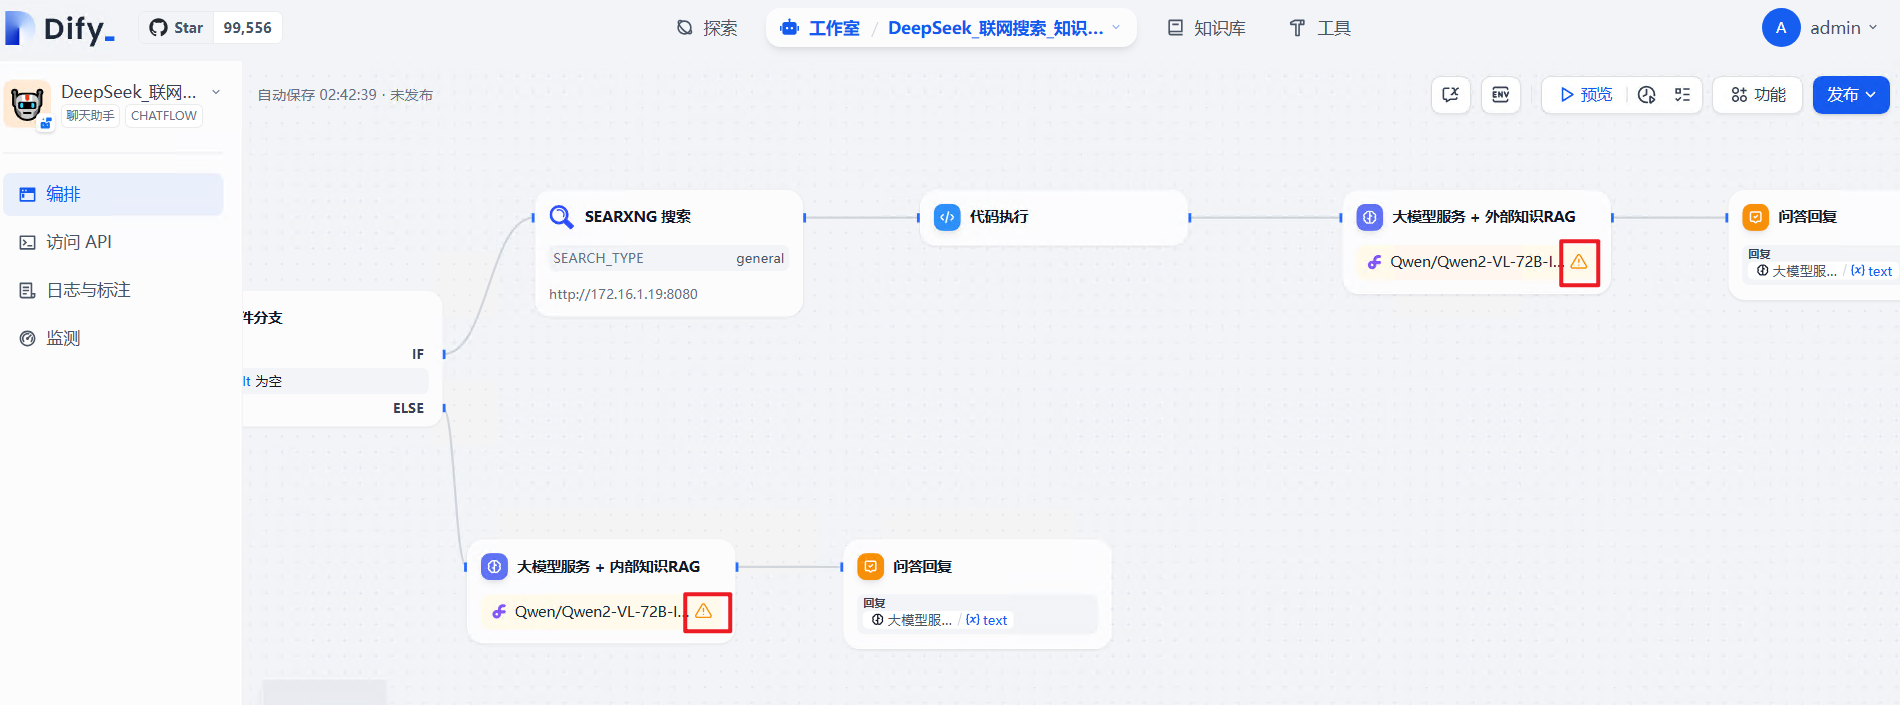Click the 监测 gauge icon

[28, 338]
